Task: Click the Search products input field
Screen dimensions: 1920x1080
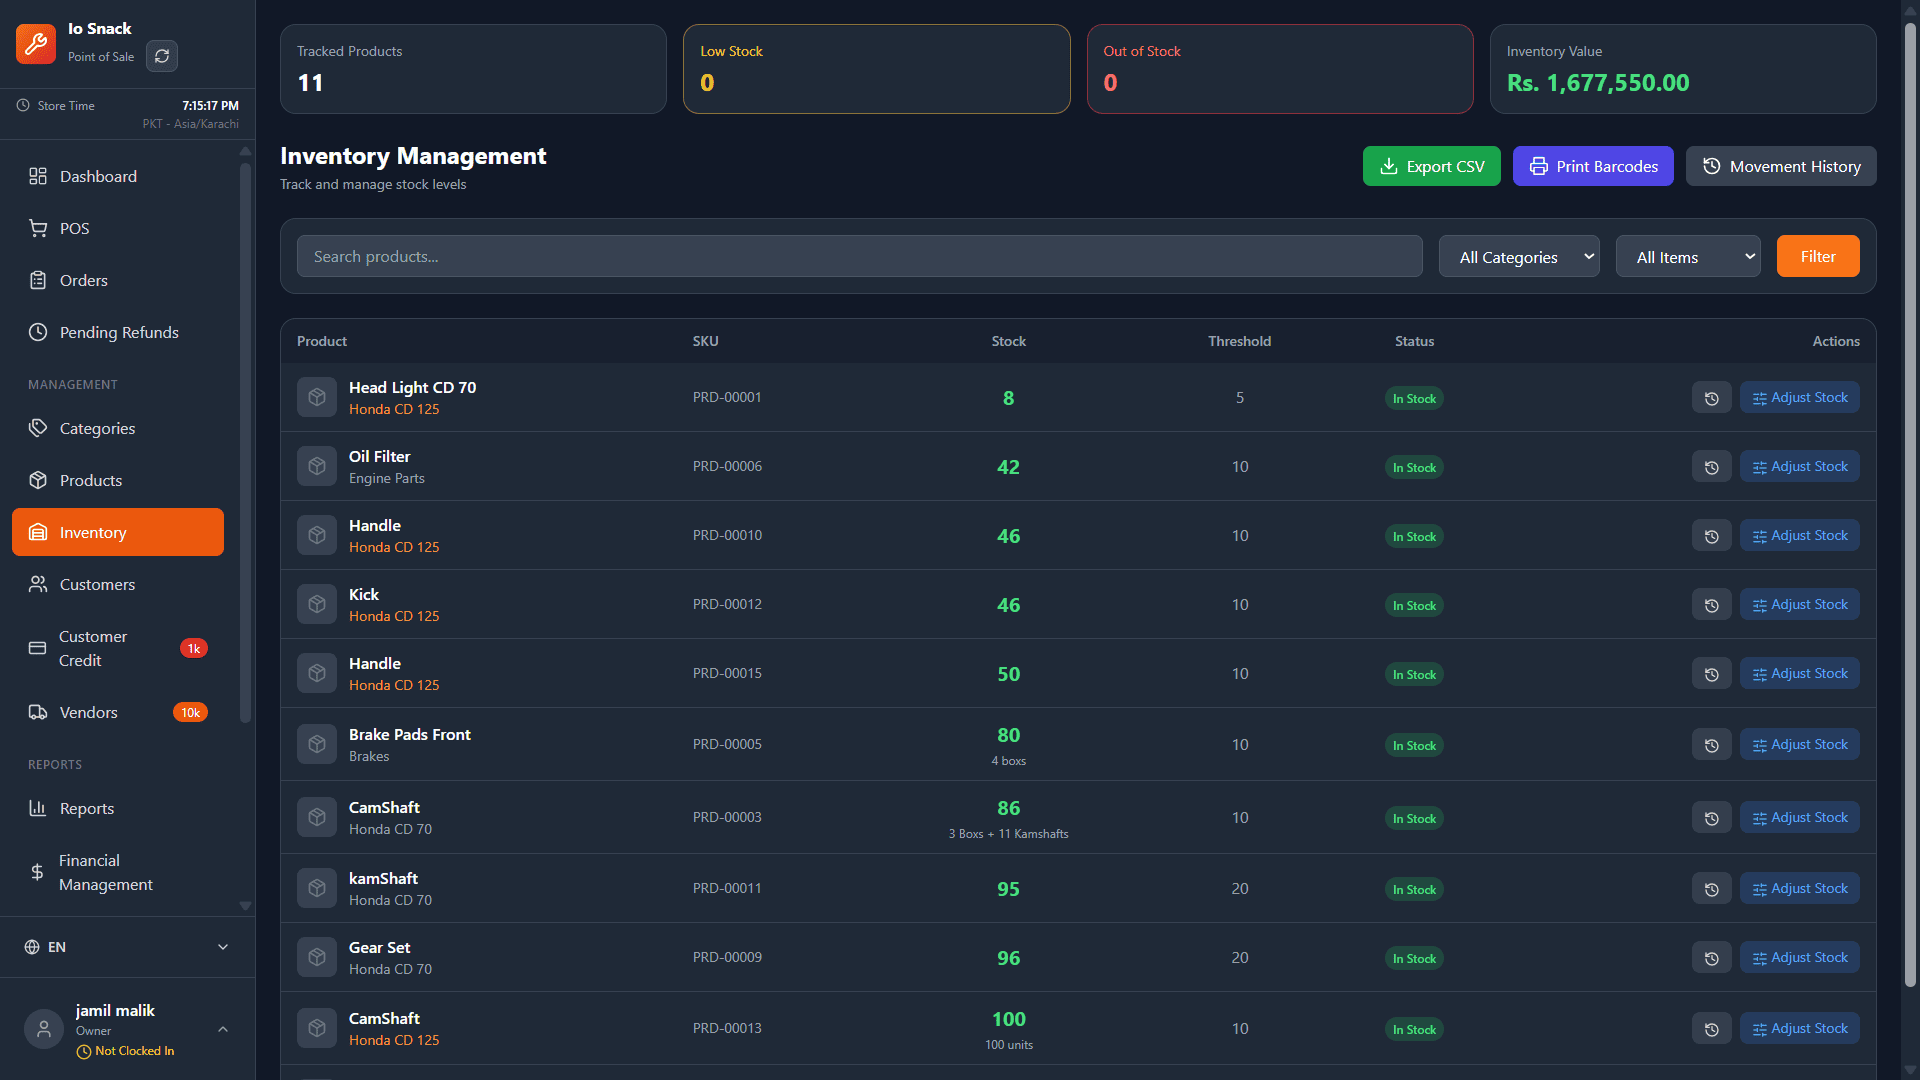Action: 859,256
